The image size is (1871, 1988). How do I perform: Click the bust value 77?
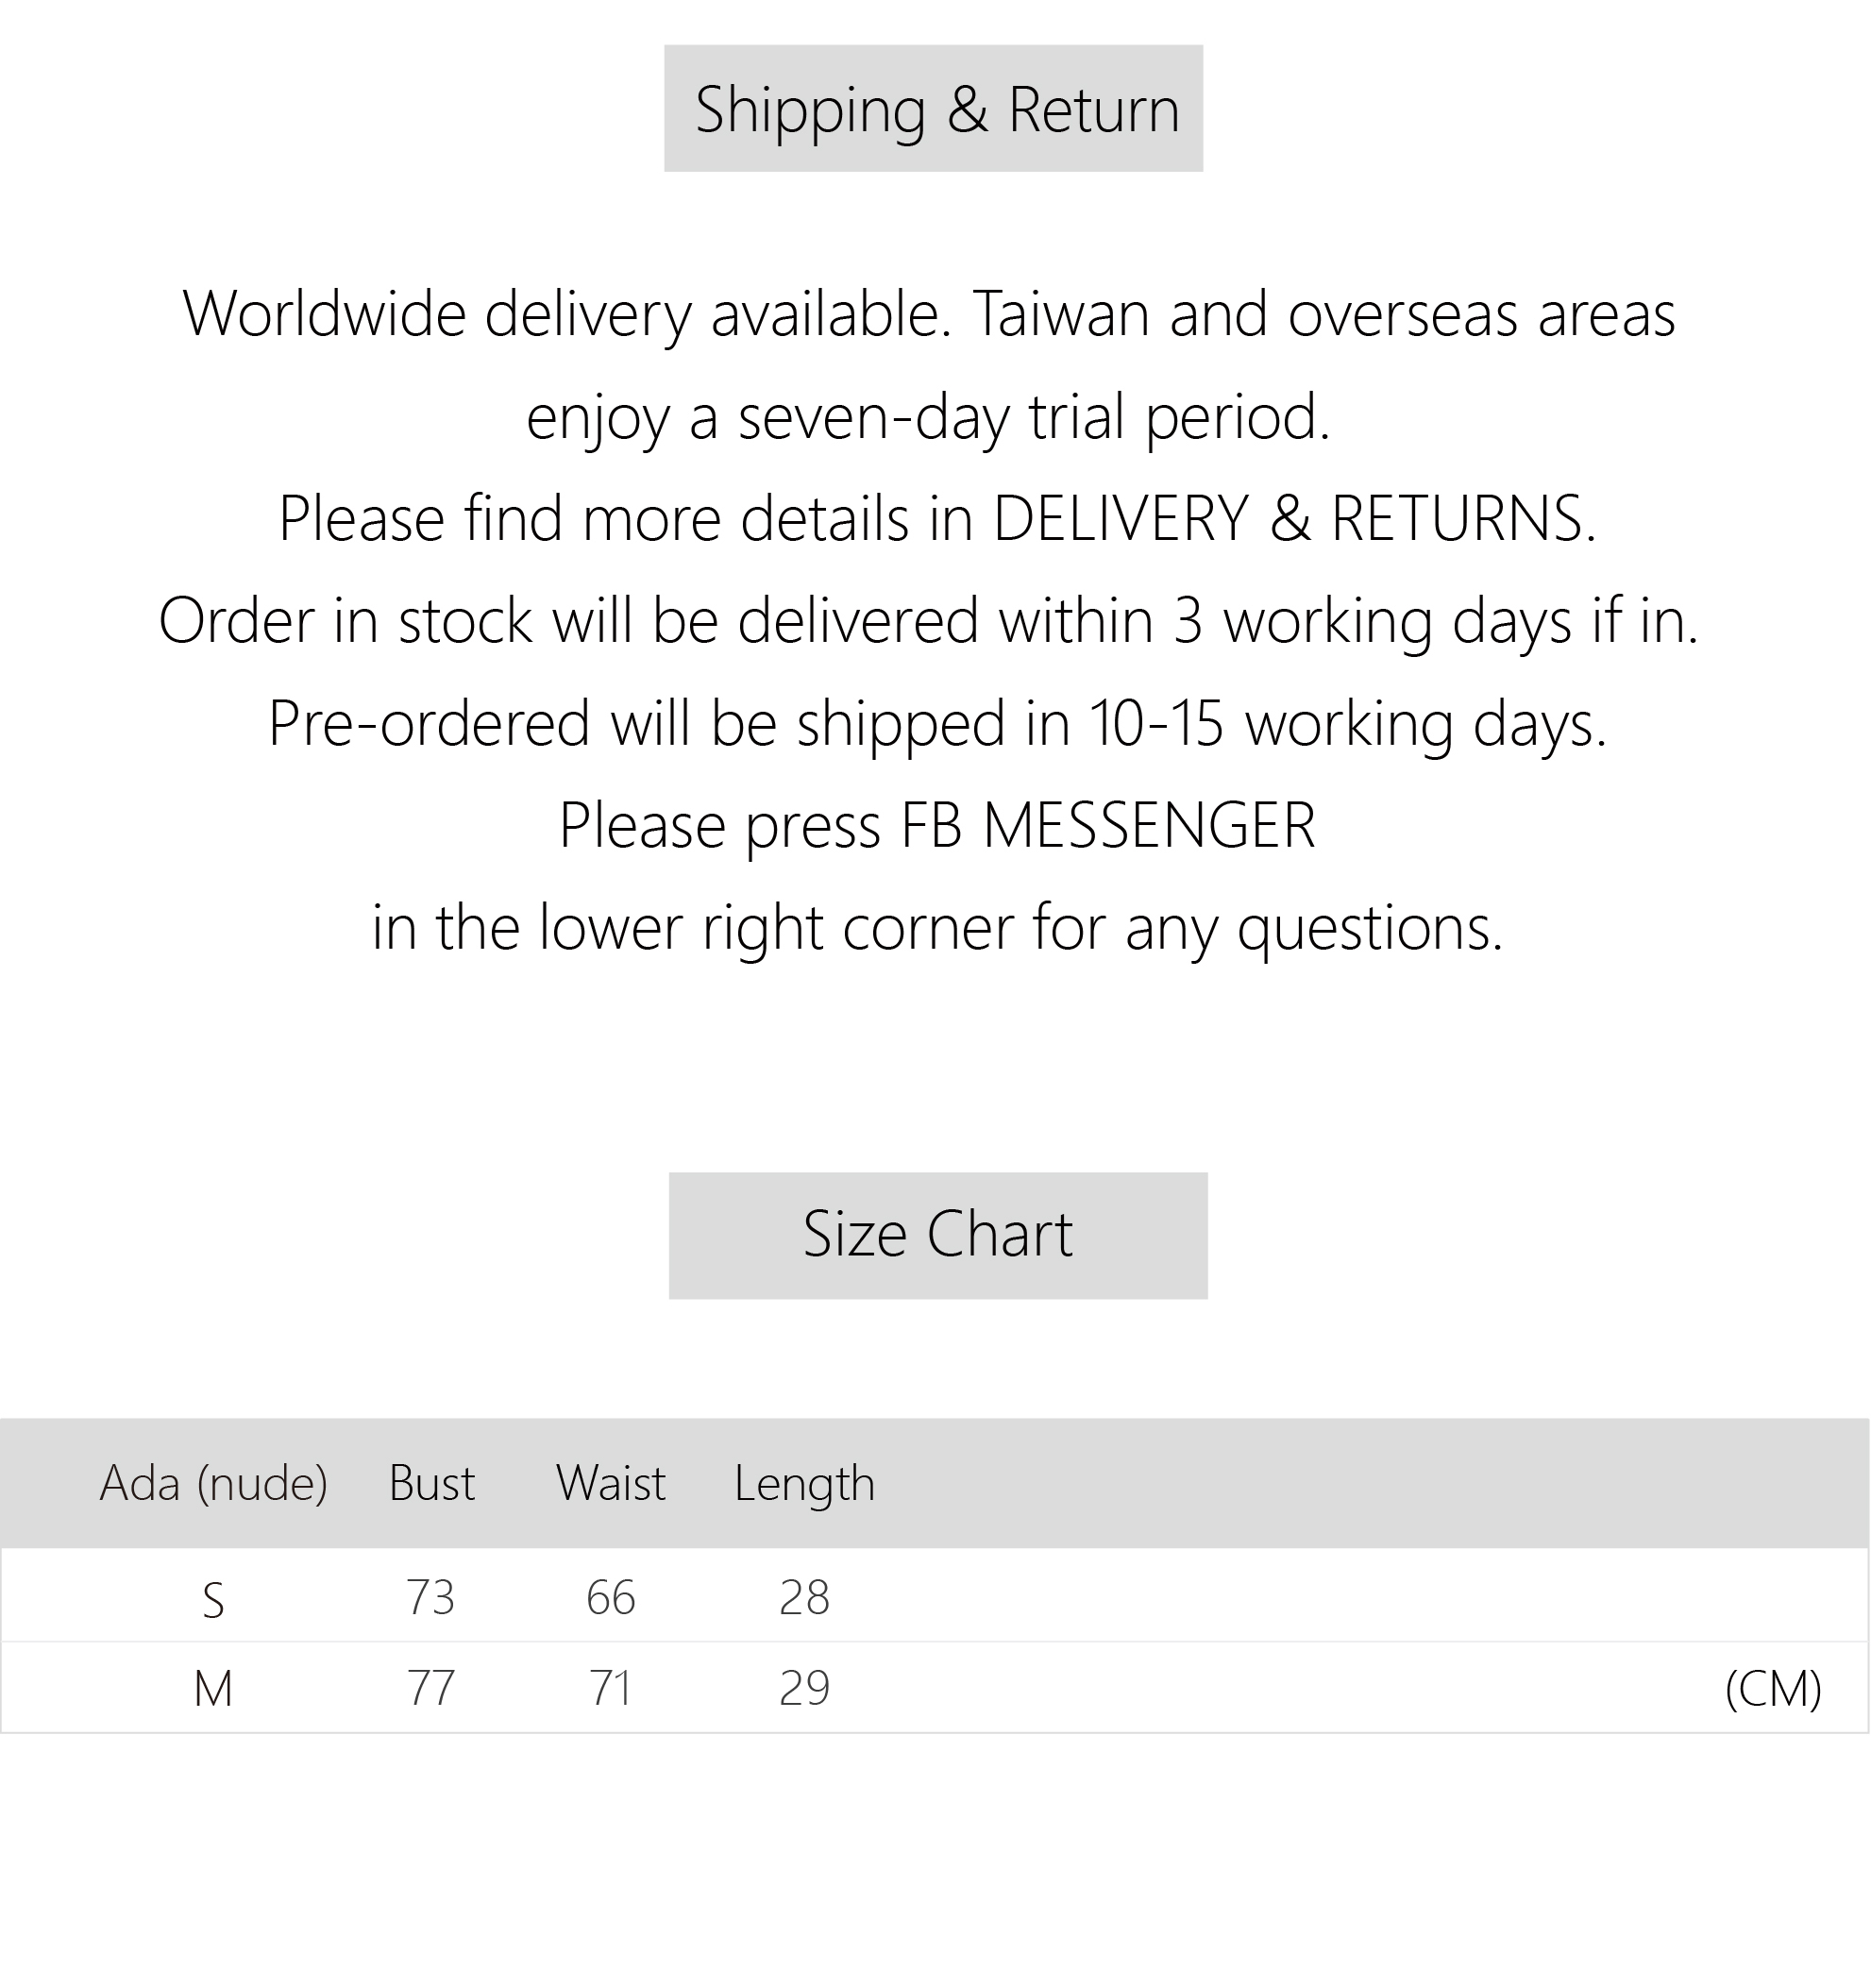(430, 1688)
